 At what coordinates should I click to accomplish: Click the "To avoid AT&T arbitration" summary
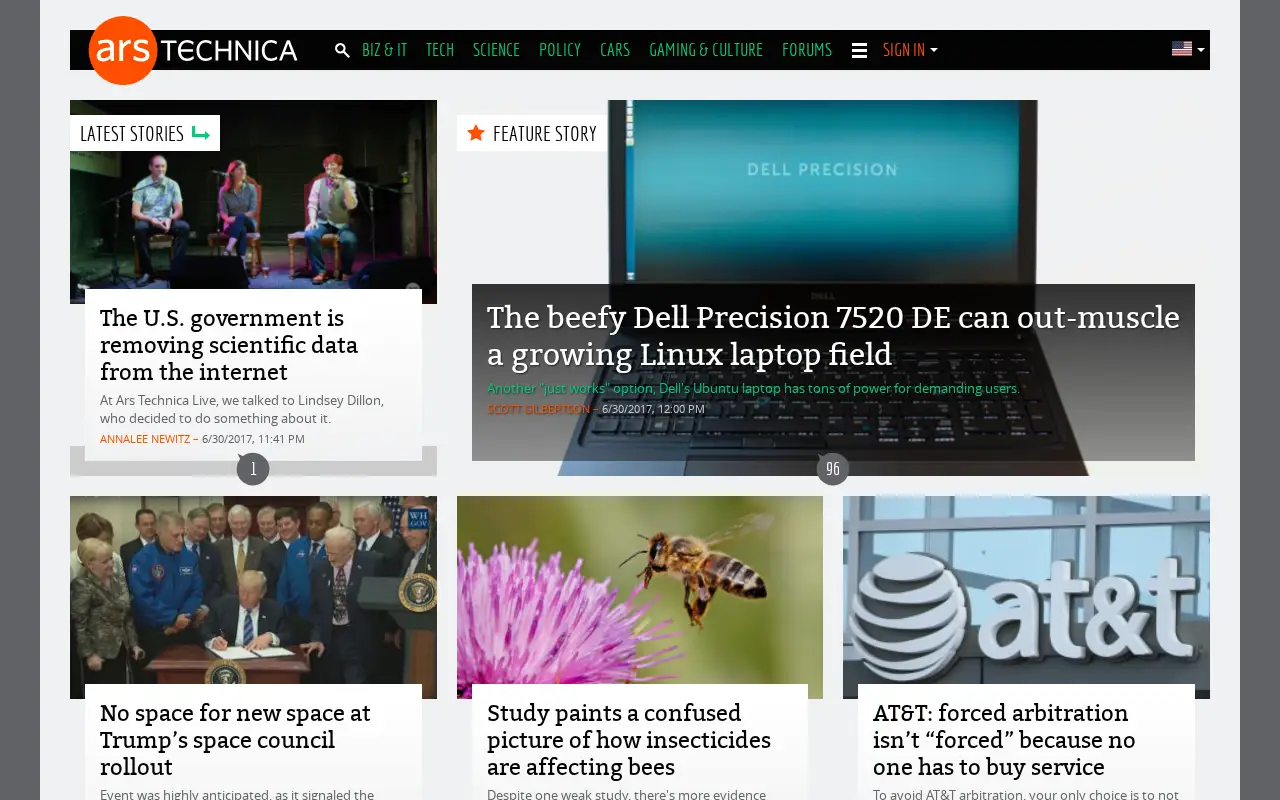click(1026, 794)
